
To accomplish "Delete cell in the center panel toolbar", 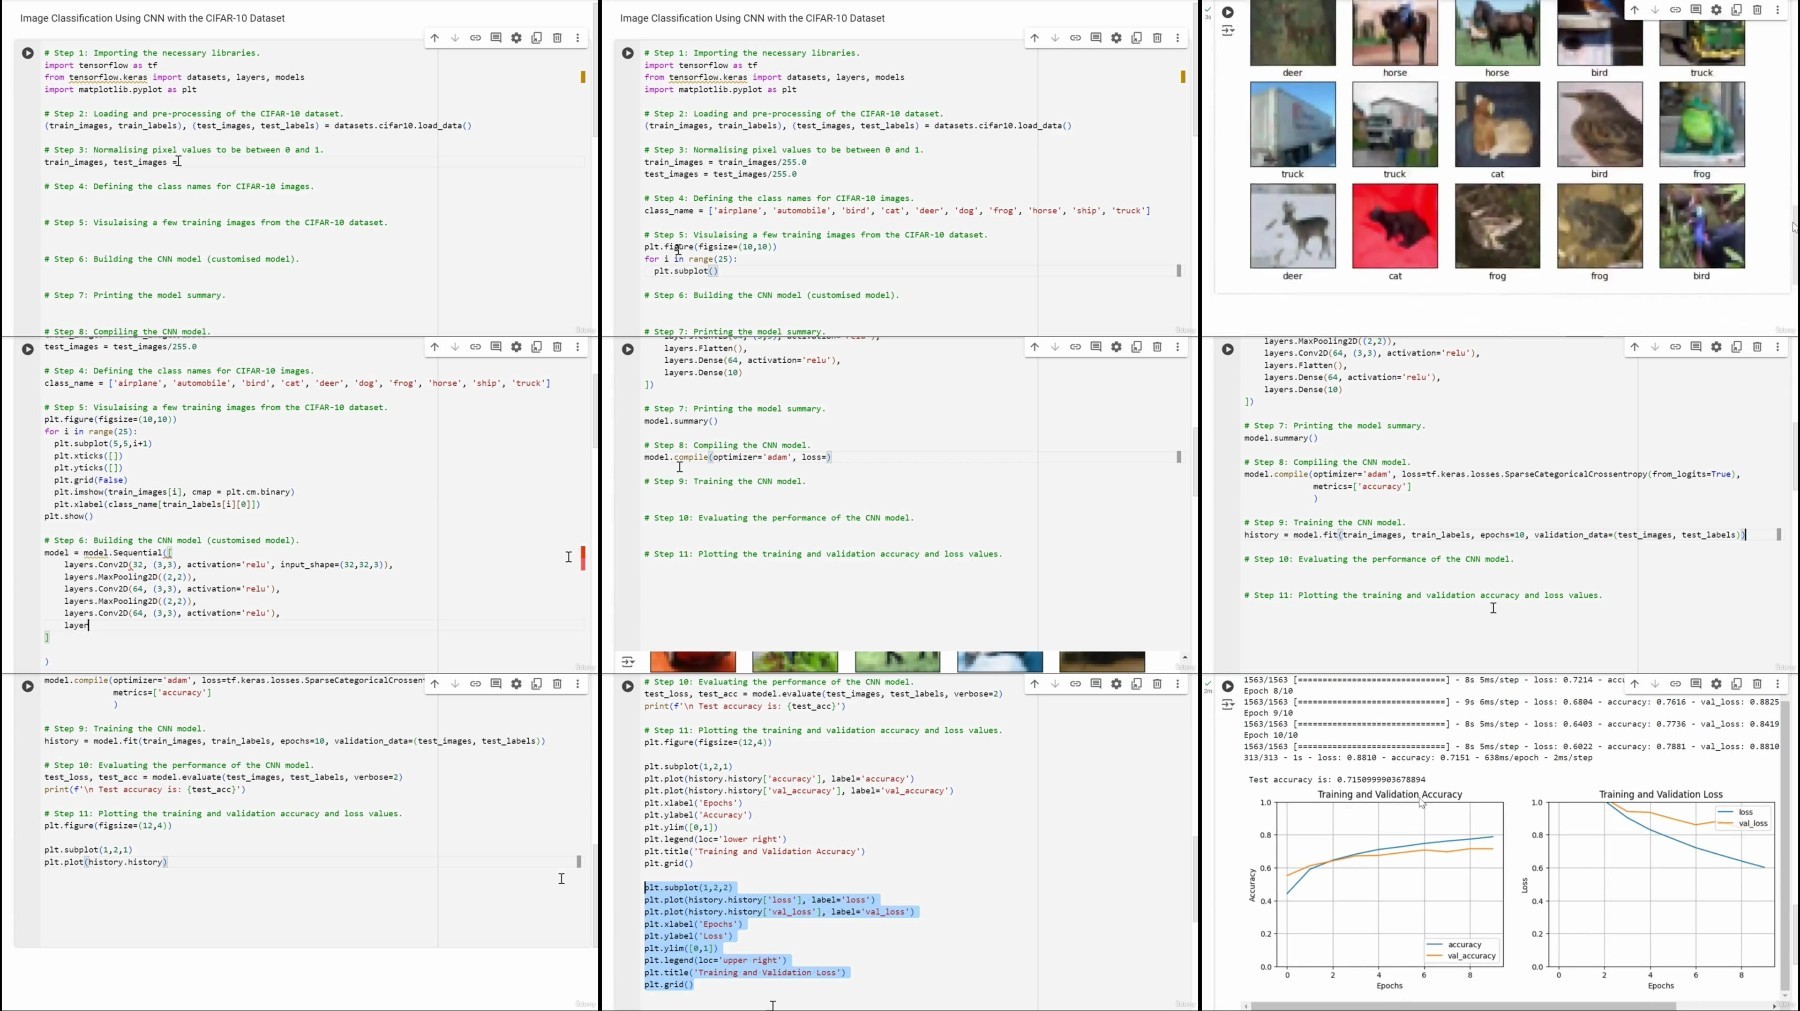I will pos(1157,347).
